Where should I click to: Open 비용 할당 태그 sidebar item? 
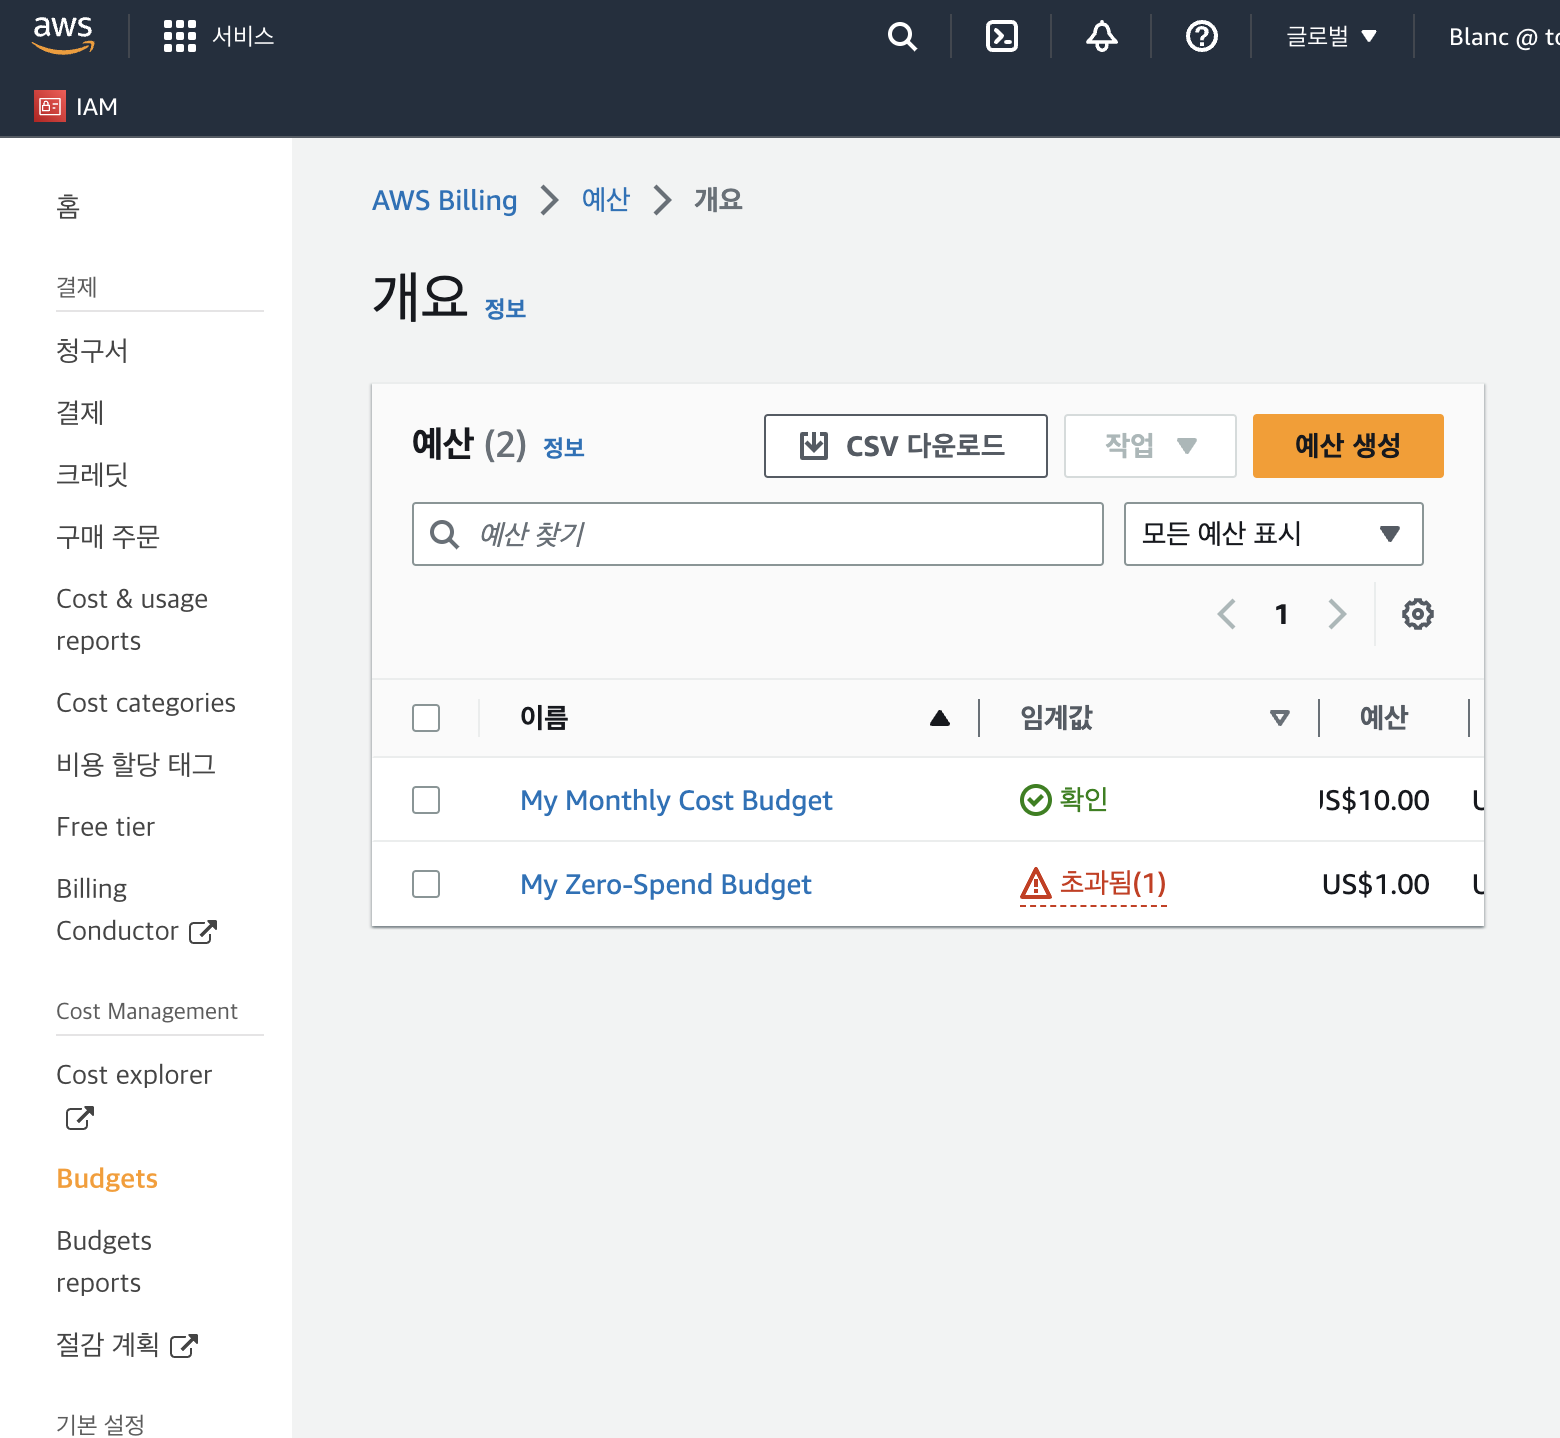pyautogui.click(x=136, y=765)
